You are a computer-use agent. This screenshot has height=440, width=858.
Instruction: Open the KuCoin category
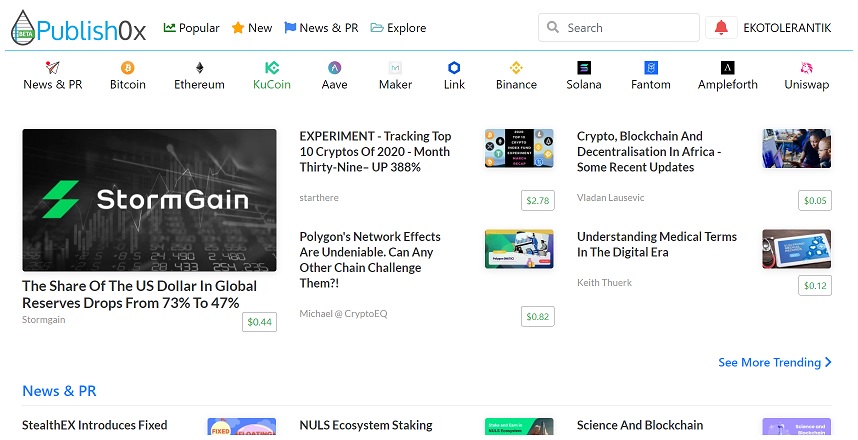click(272, 76)
